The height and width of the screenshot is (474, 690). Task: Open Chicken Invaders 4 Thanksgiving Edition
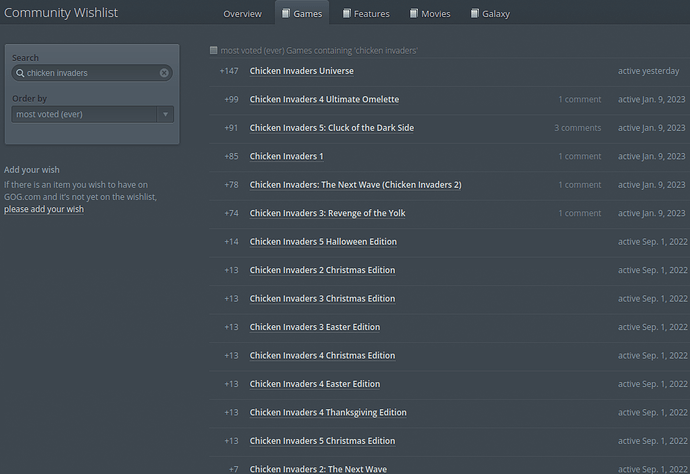328,412
